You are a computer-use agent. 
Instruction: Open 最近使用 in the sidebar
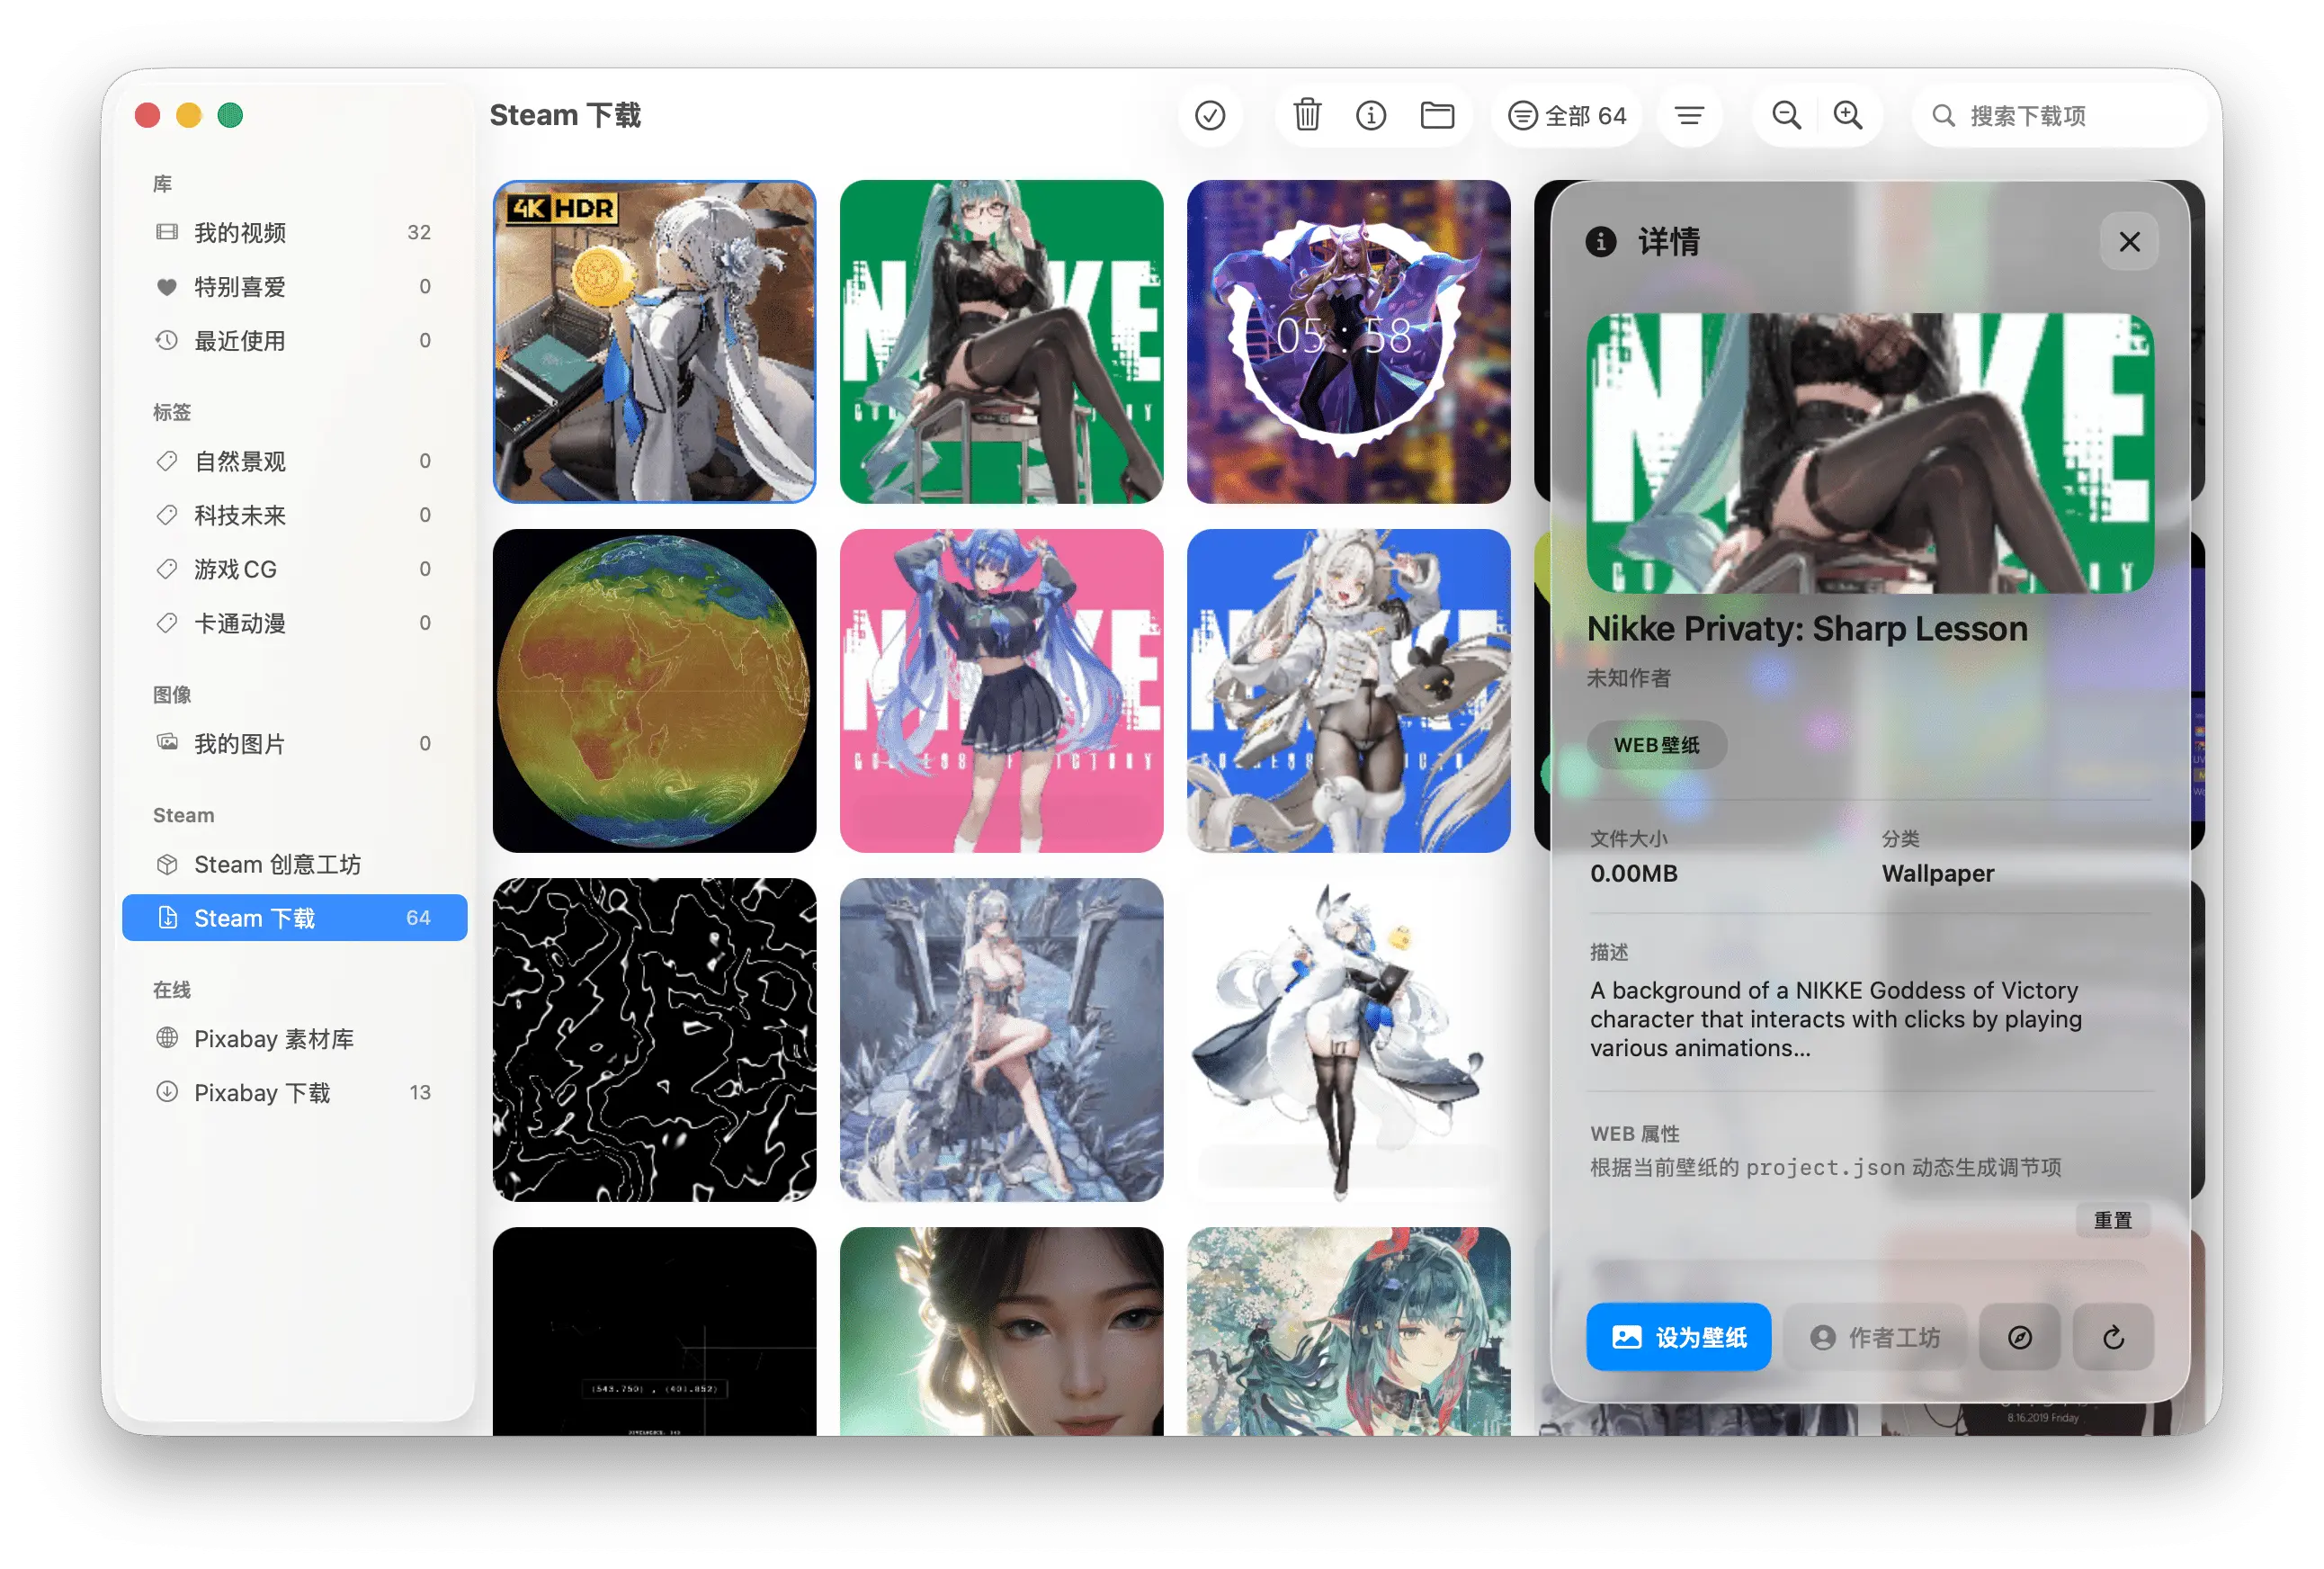tap(294, 341)
